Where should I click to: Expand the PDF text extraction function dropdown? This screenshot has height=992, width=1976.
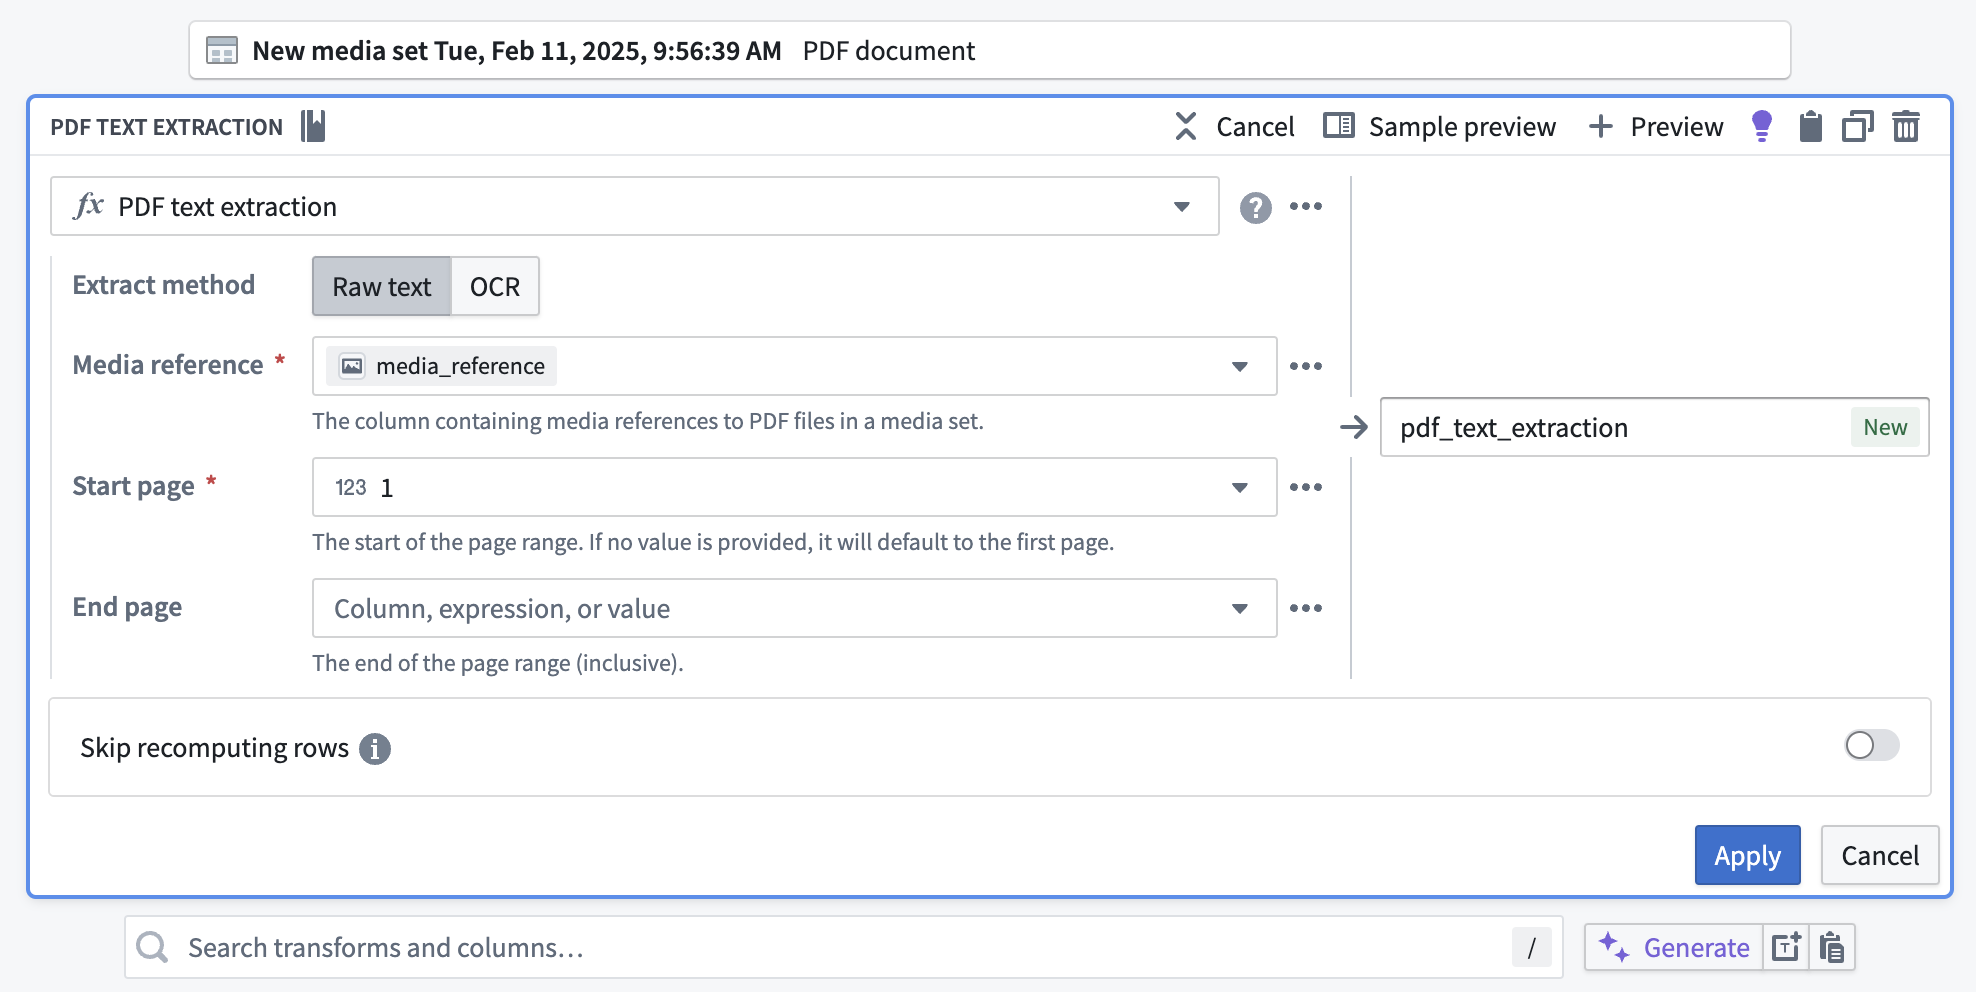pos(1181,207)
